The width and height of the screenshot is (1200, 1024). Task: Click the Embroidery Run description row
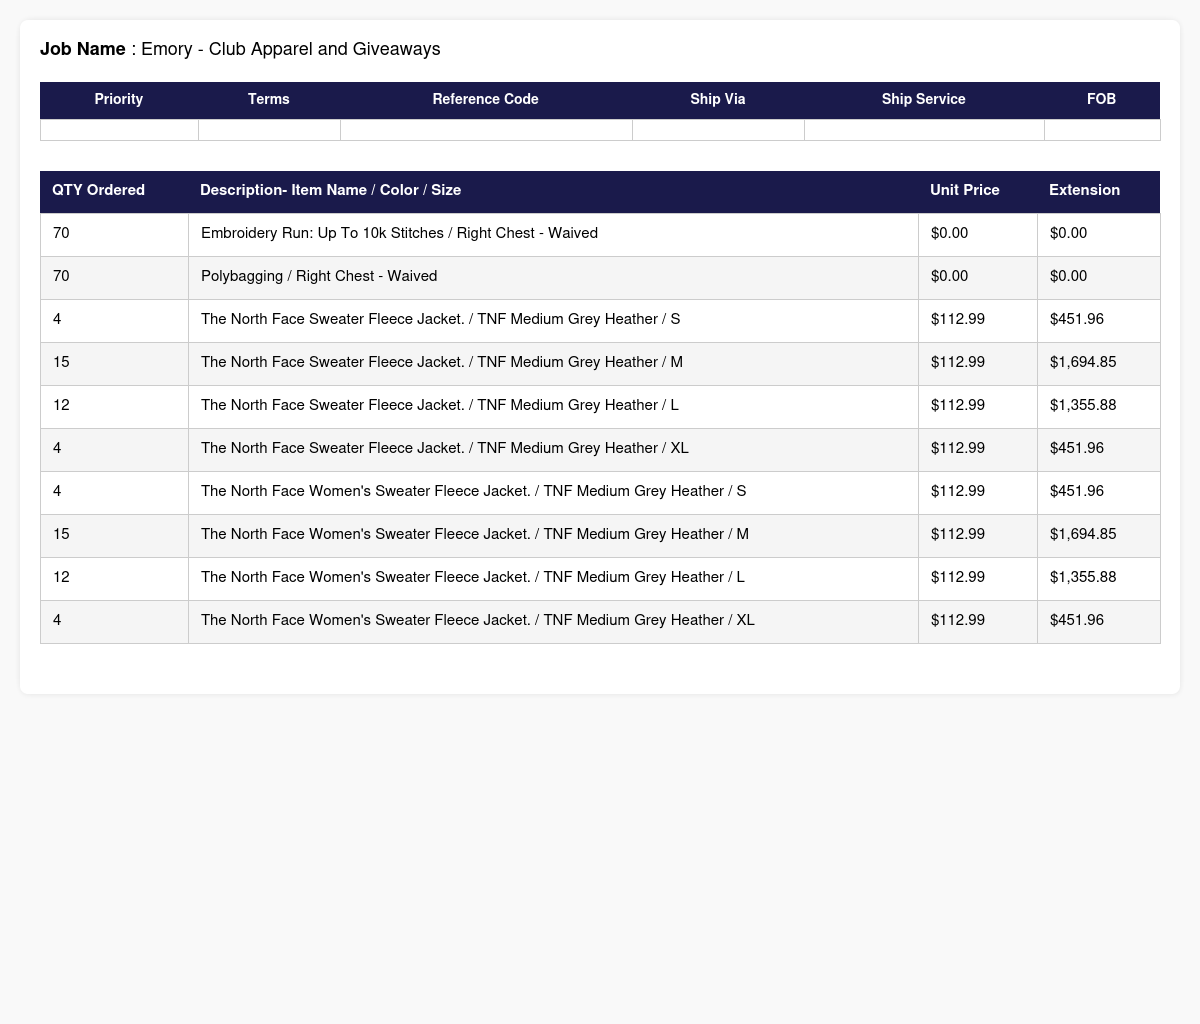(x=399, y=233)
